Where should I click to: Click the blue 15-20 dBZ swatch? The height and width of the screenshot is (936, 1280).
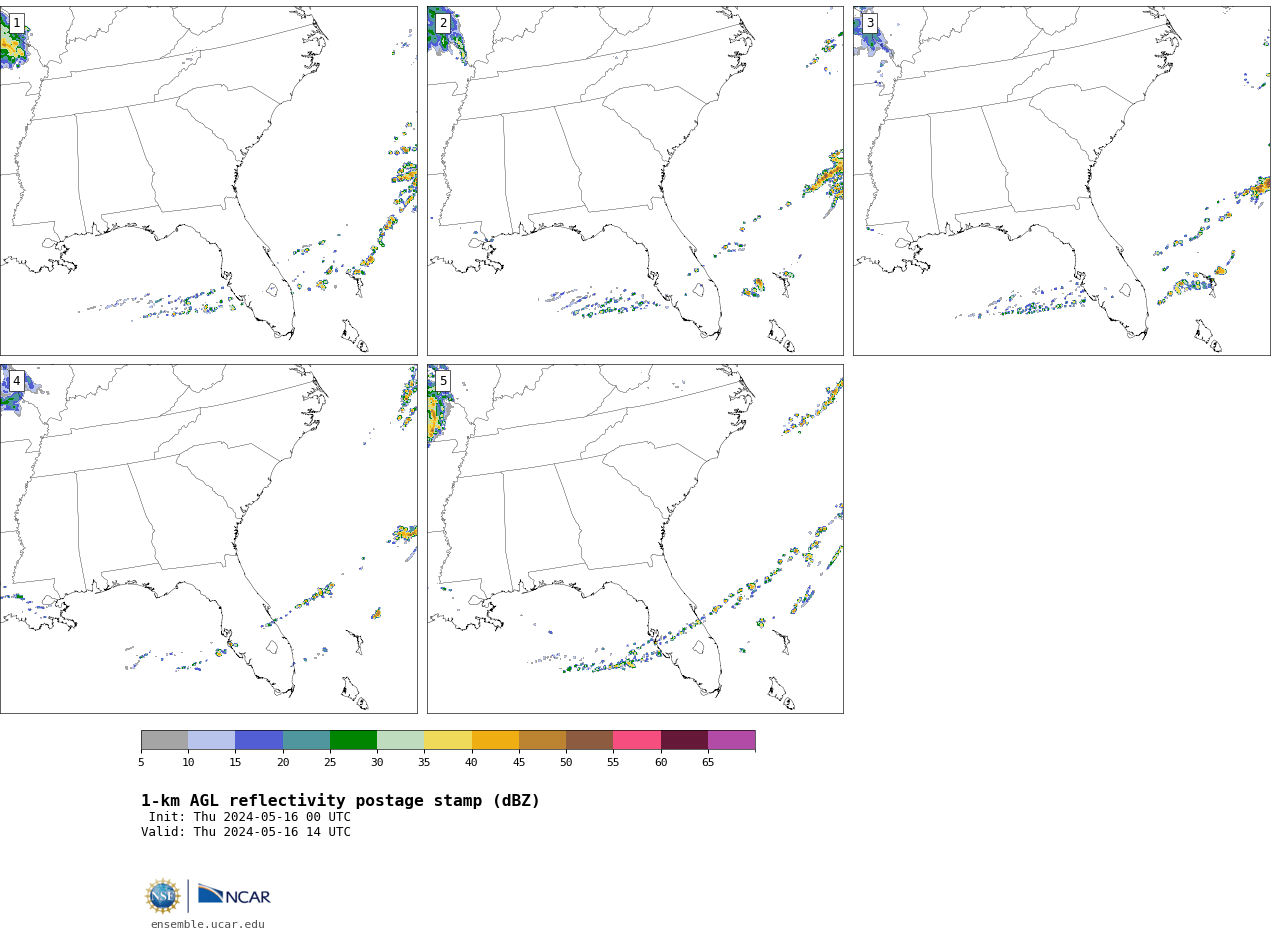[x=259, y=740]
